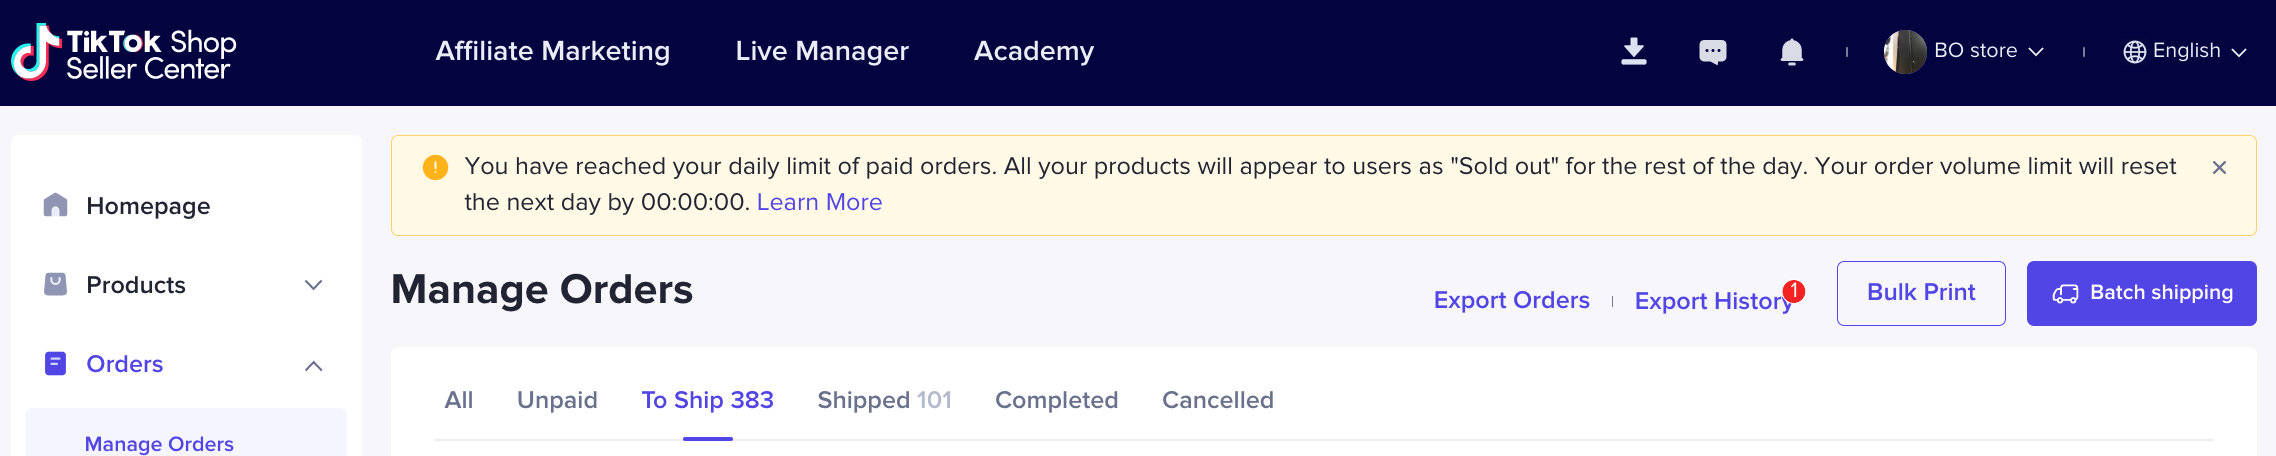The height and width of the screenshot is (456, 2276).
Task: Click the Bulk Print button
Action: click(1921, 293)
